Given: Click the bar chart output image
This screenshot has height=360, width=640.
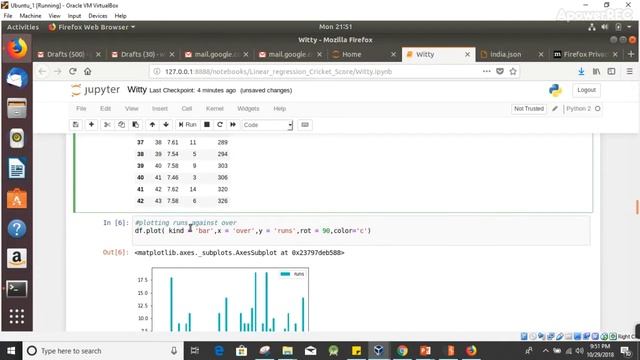Looking at the screenshot, I should pos(223,299).
